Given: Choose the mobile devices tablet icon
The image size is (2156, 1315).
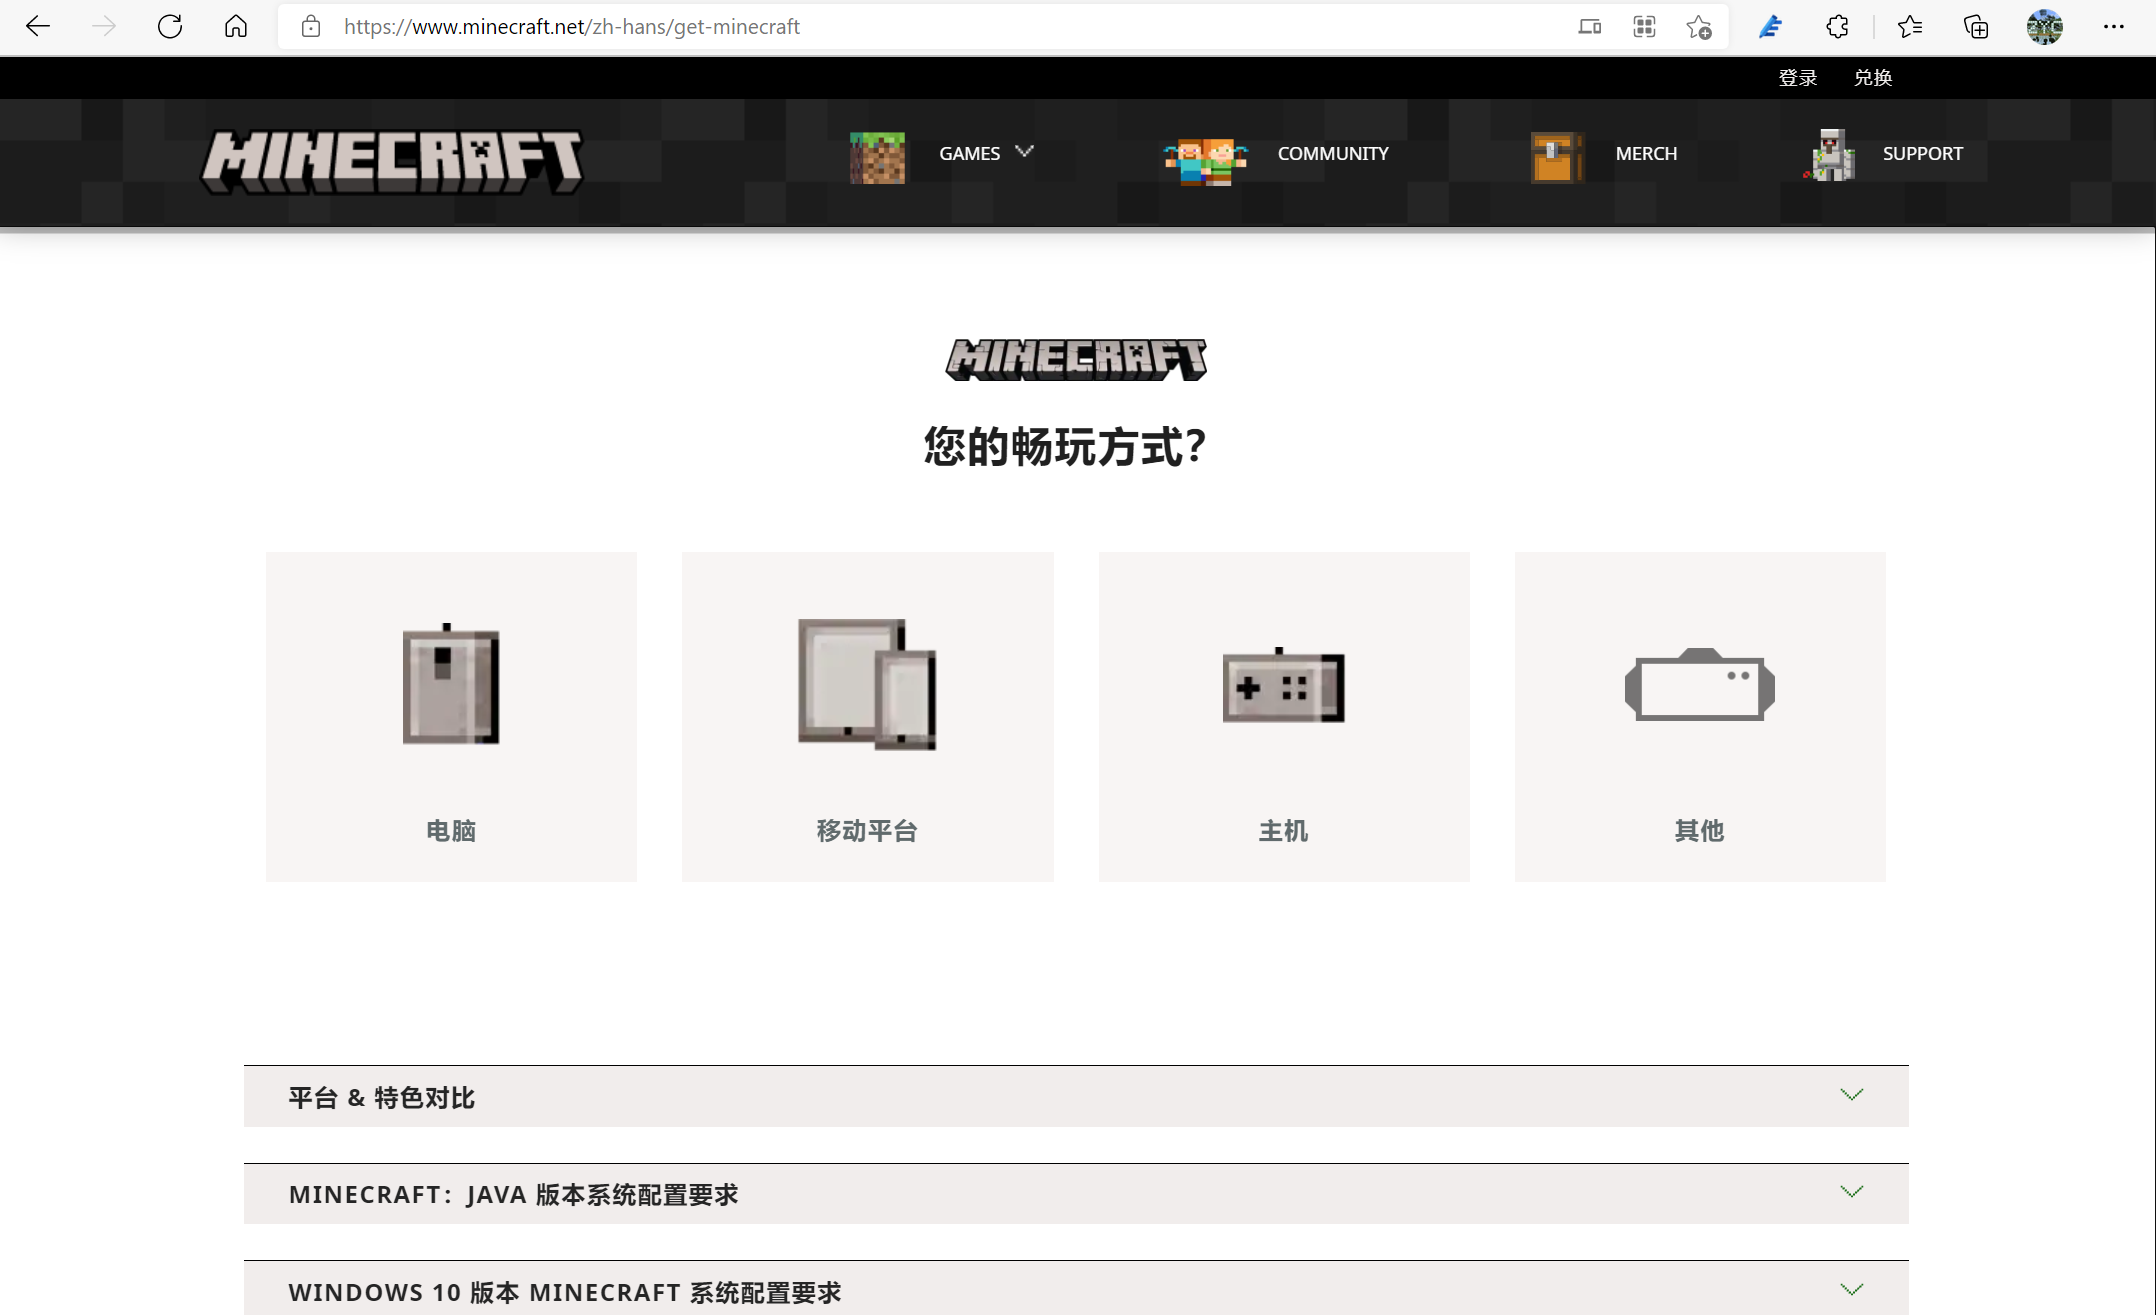Looking at the screenshot, I should click(x=867, y=686).
